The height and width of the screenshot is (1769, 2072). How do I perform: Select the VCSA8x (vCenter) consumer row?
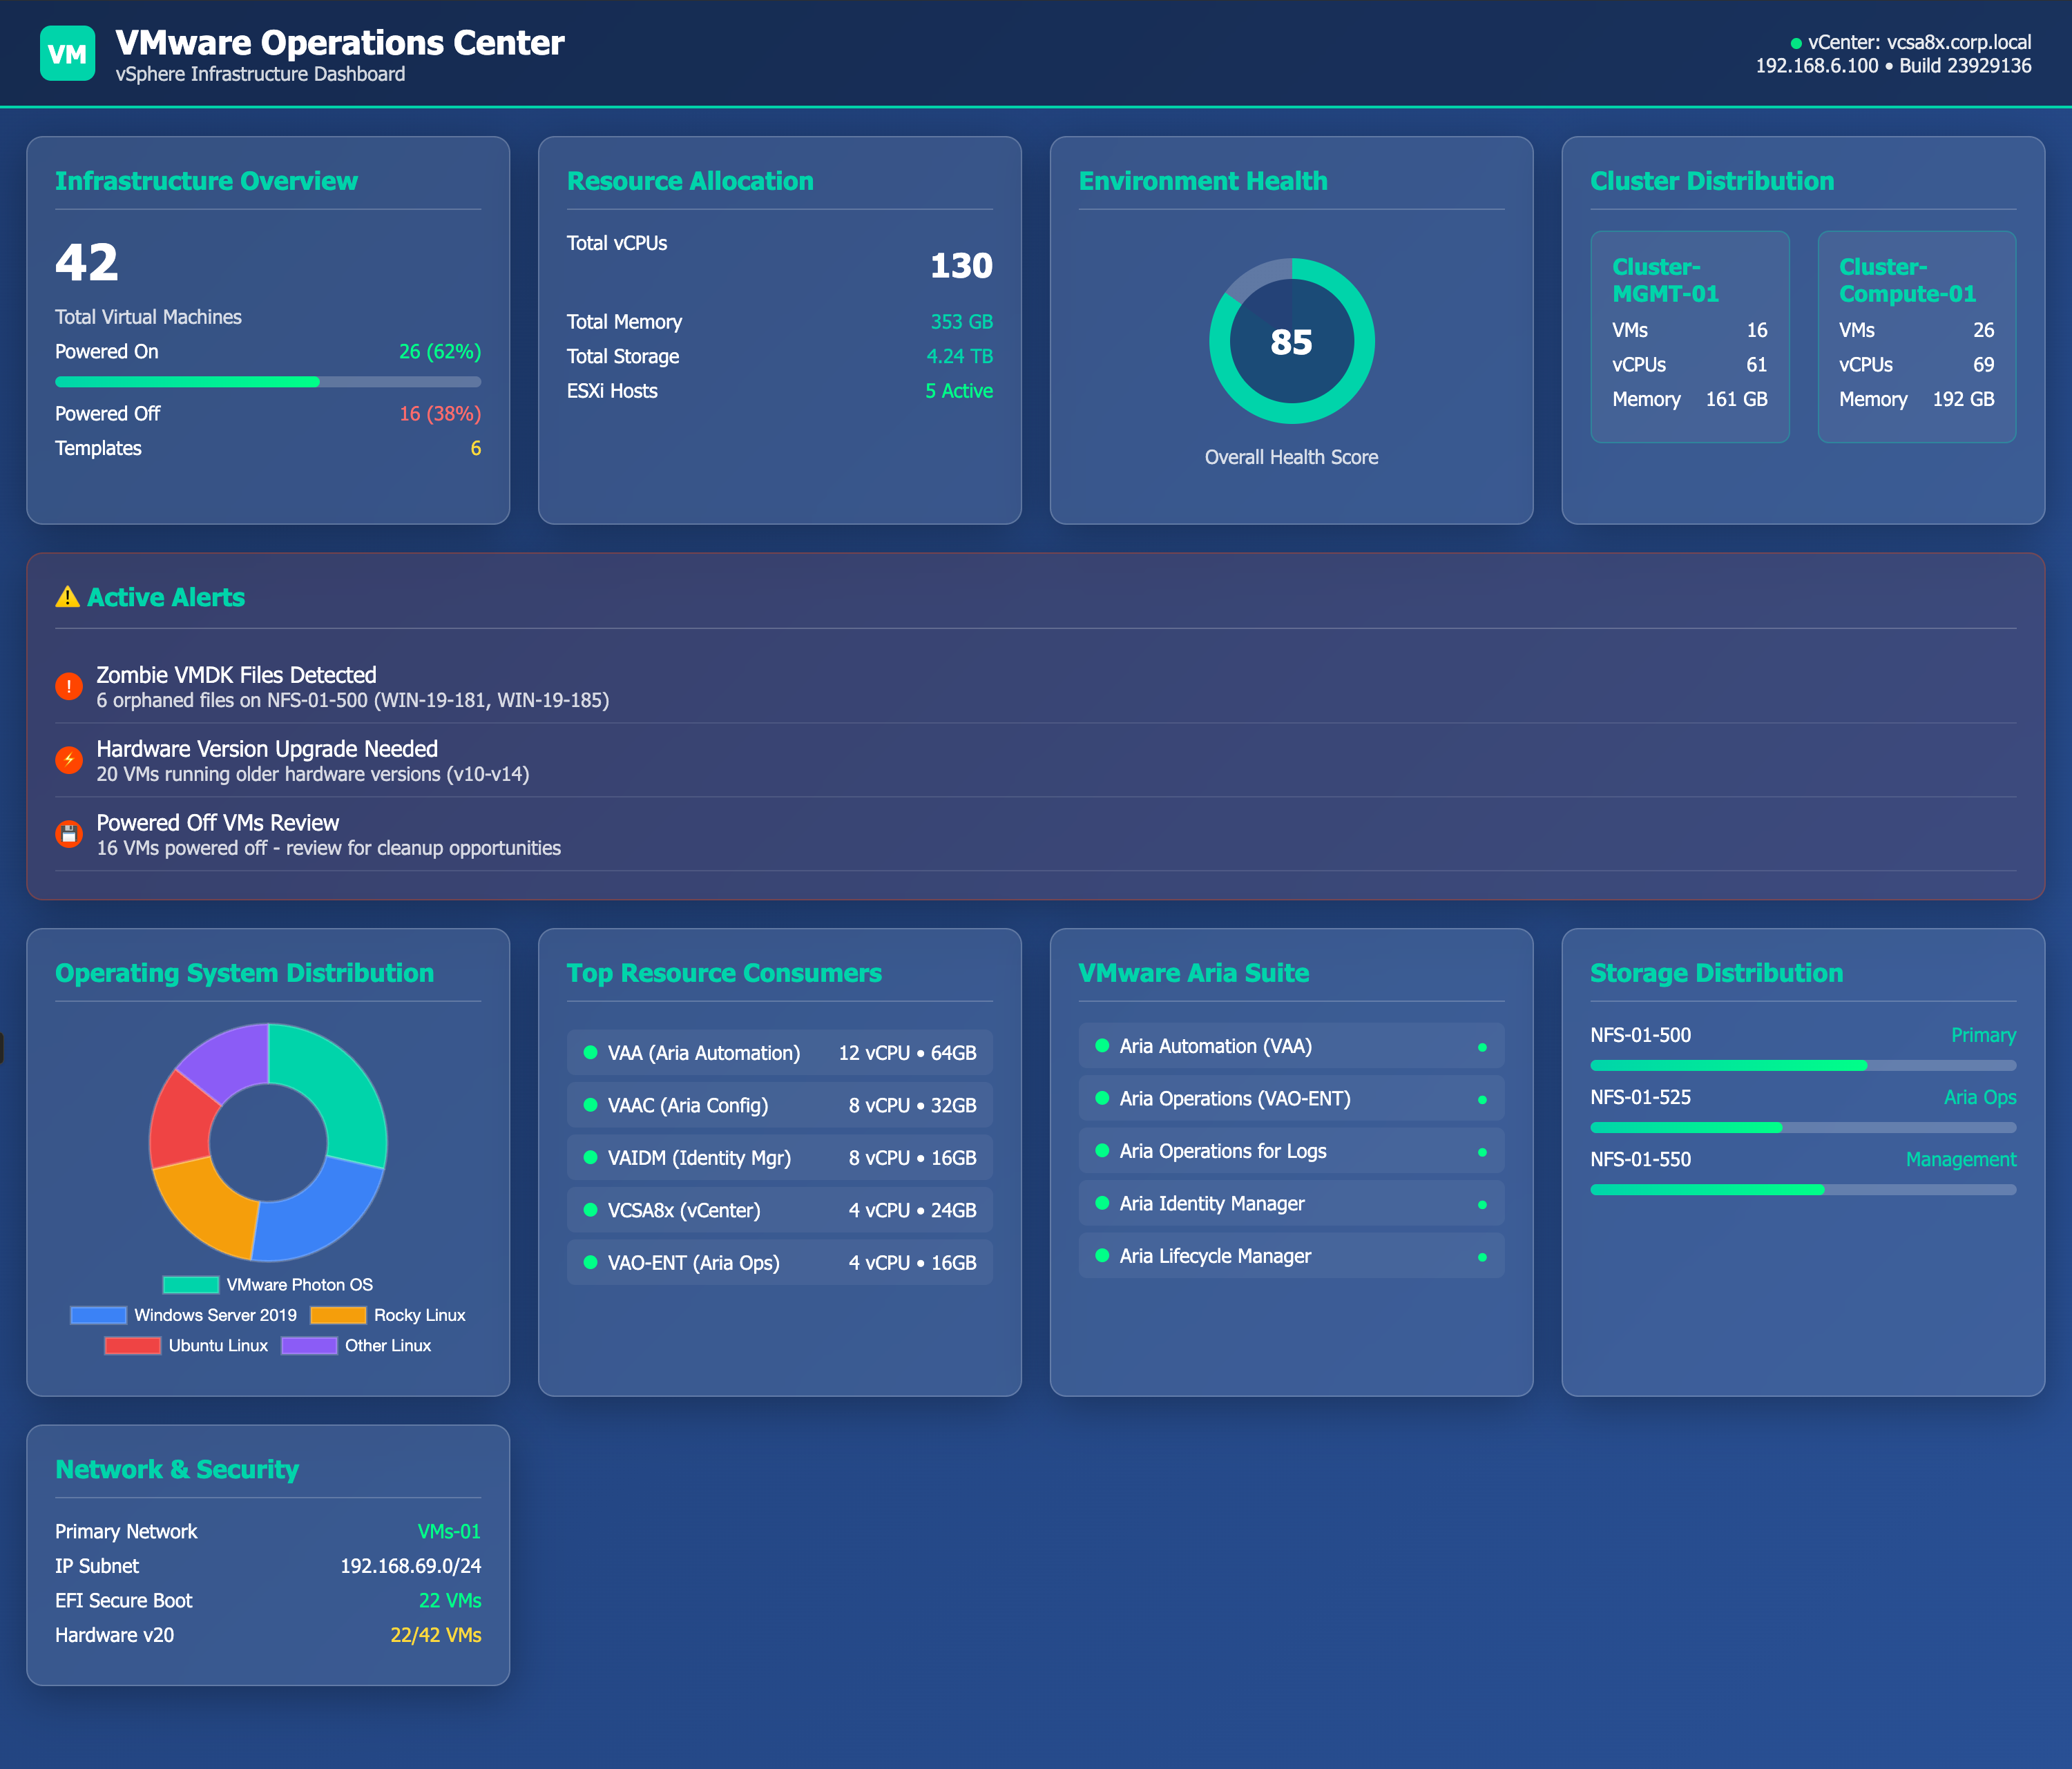tap(779, 1210)
